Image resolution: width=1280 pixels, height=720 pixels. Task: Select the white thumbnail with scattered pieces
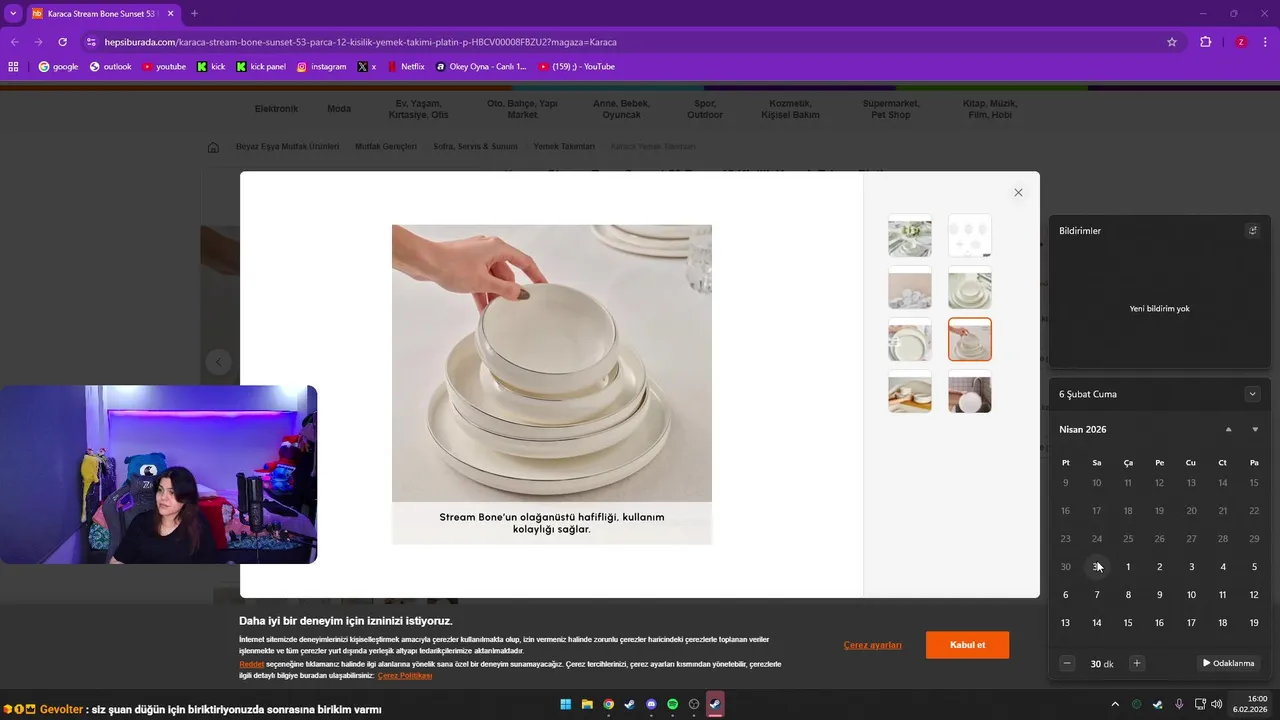coord(970,236)
